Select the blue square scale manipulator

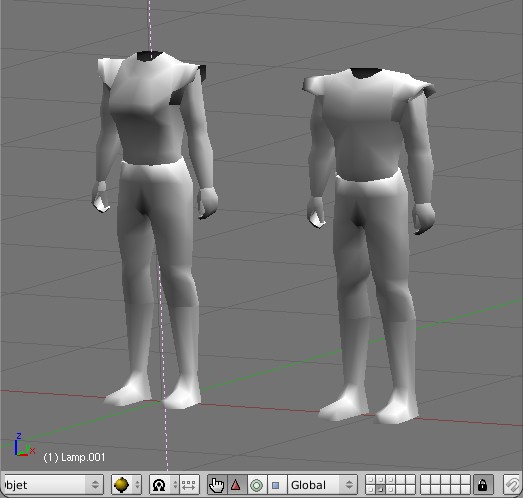(x=276, y=485)
